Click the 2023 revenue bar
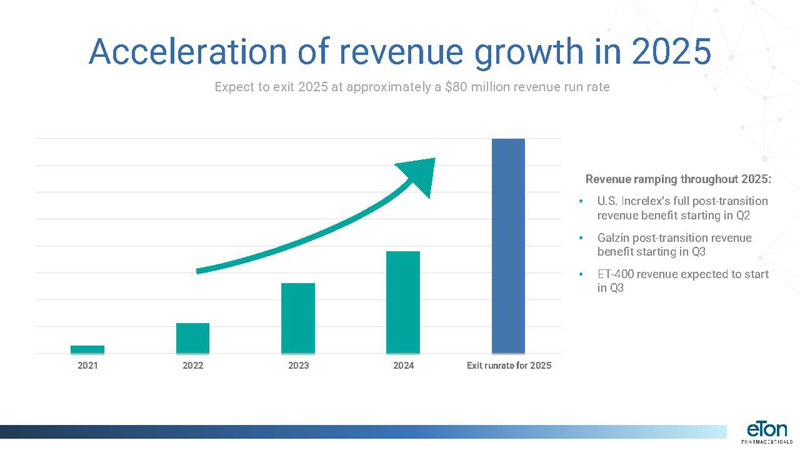Viewport: 800px width, 450px height. coord(298,318)
